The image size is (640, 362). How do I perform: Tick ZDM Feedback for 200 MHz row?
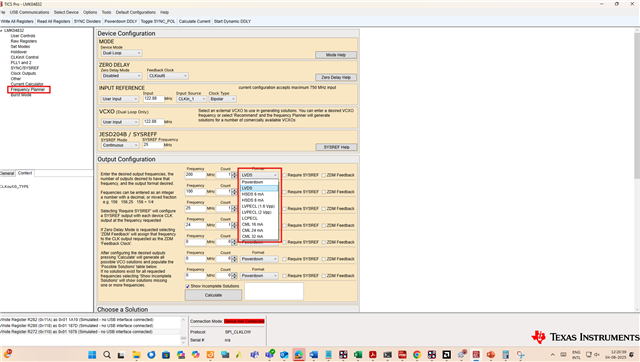click(324, 175)
